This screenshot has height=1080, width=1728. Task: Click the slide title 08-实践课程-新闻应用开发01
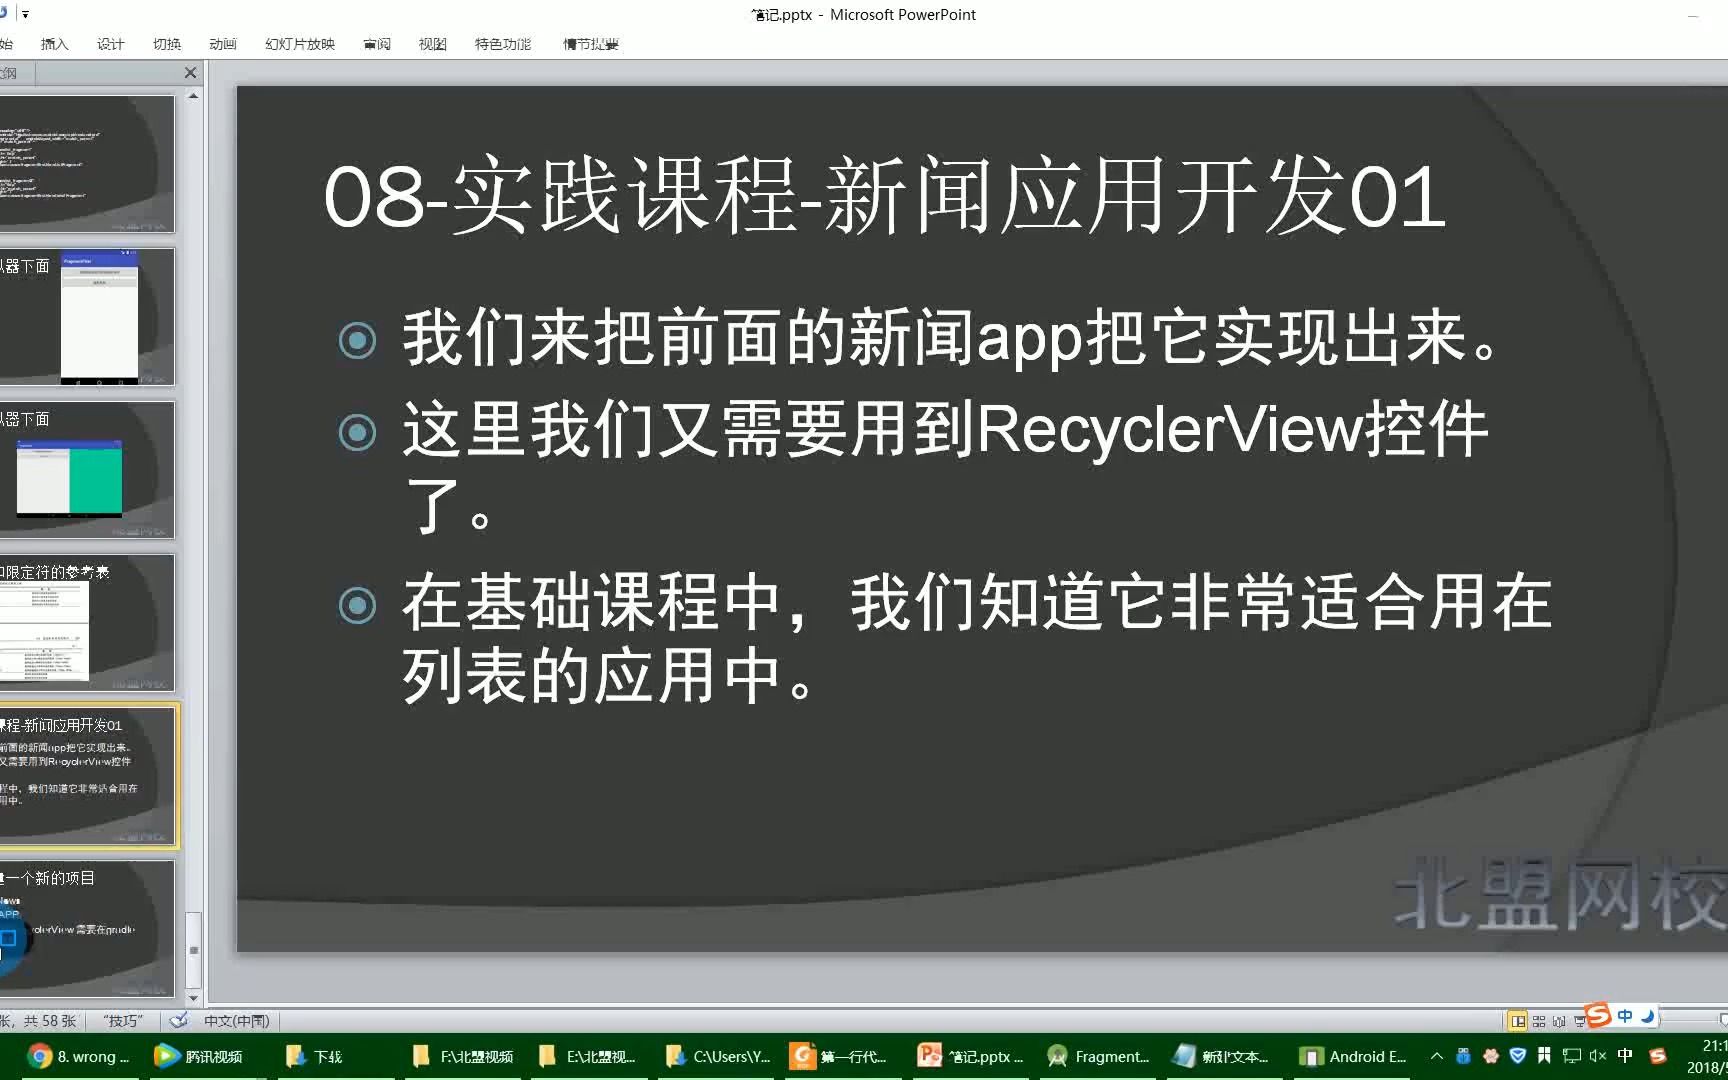tap(884, 196)
